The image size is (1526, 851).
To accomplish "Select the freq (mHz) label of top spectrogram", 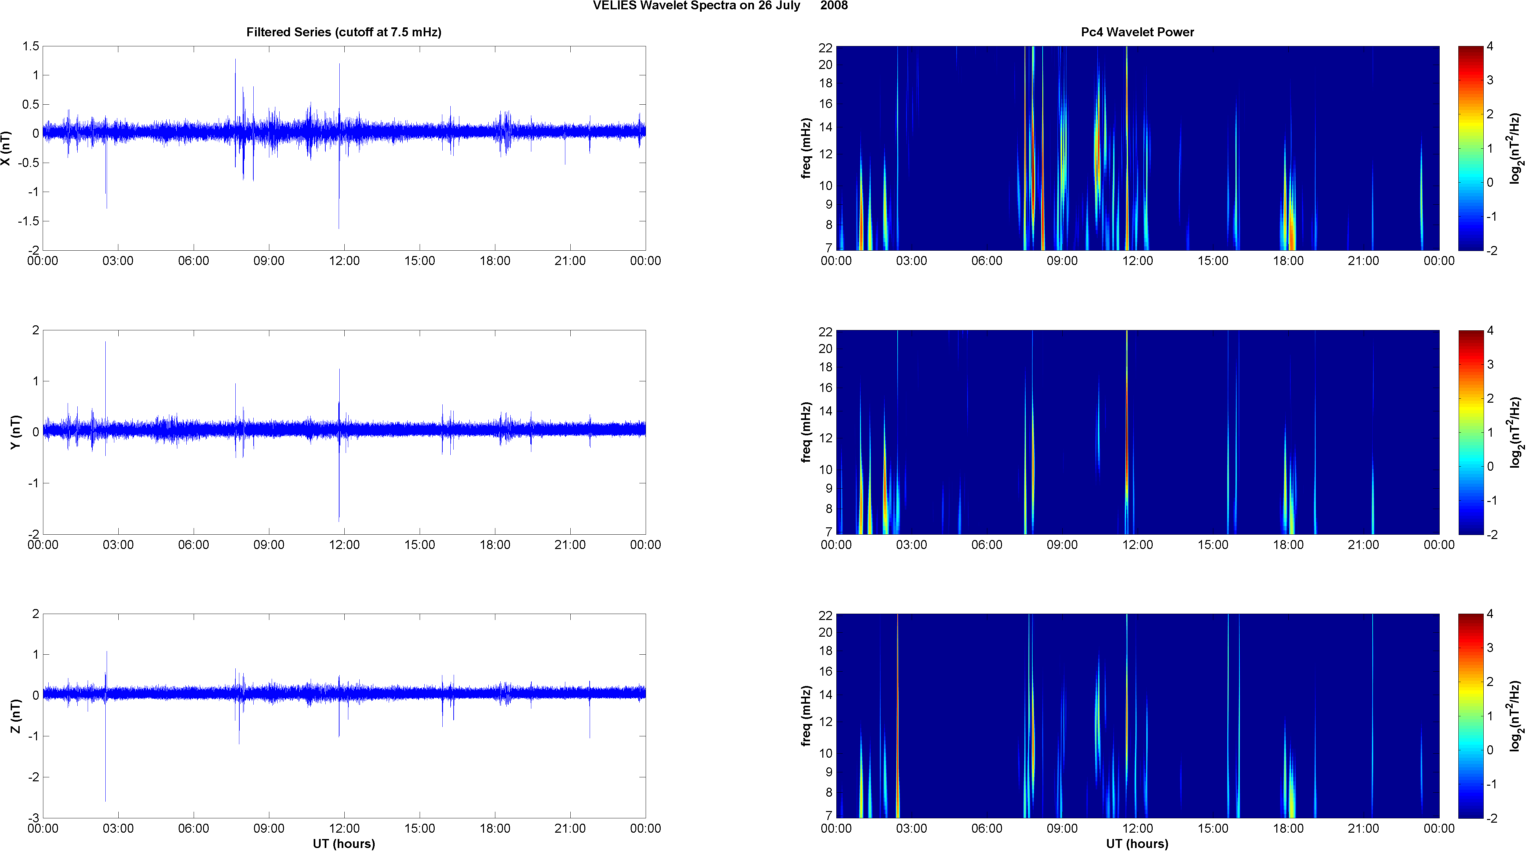I will (806, 147).
